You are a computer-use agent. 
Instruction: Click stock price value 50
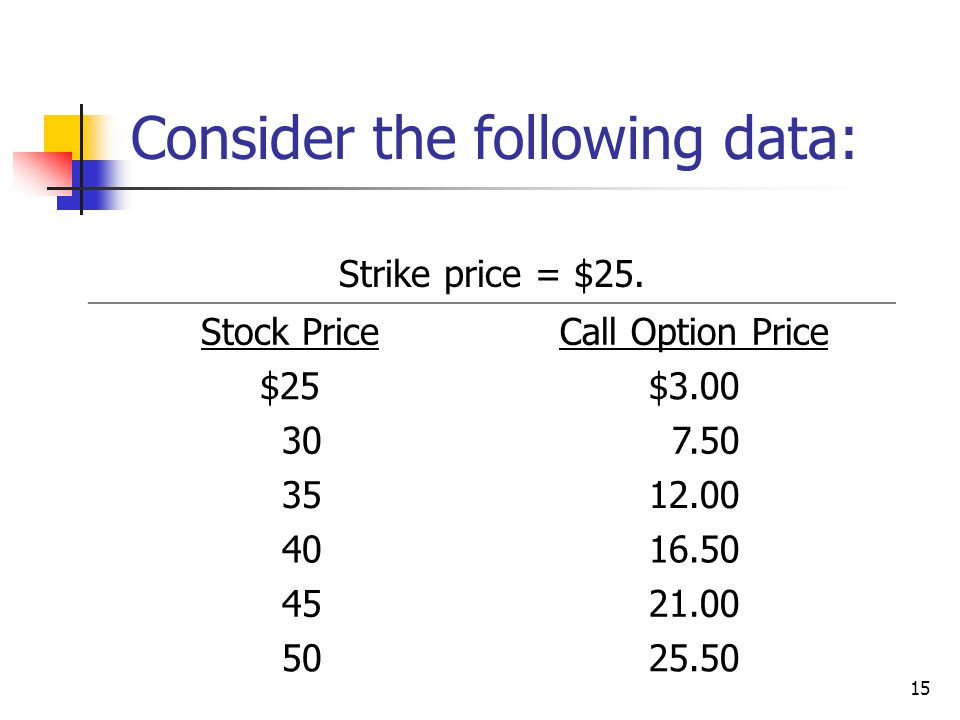[301, 659]
